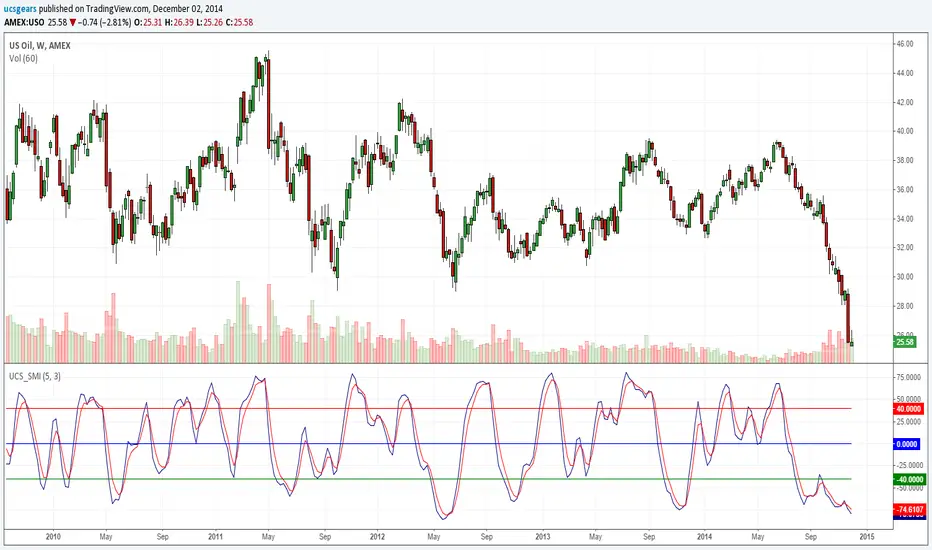Click the O:25.31 open value
This screenshot has width=932, height=550.
point(148,23)
